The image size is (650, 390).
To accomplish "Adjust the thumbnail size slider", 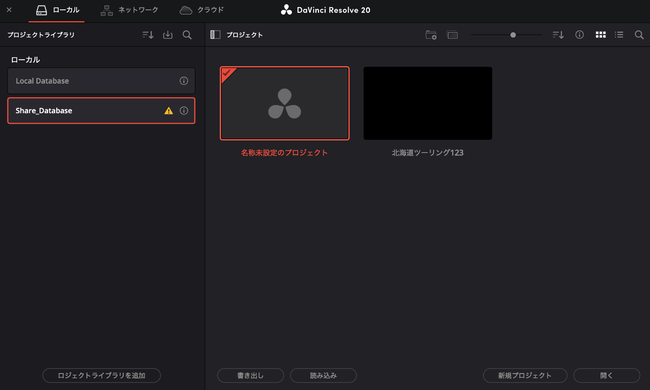I will point(513,35).
